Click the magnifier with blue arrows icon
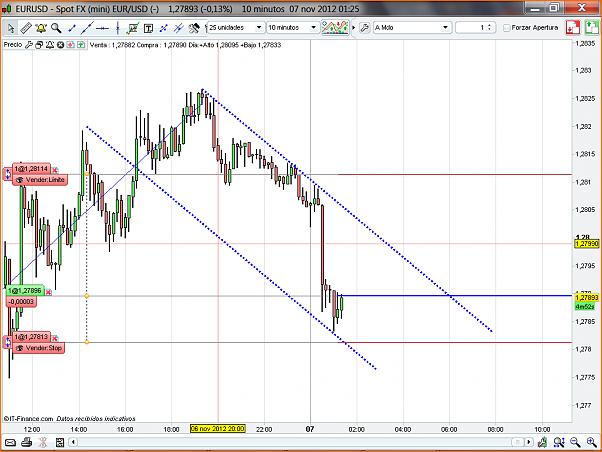This screenshot has width=602, height=452. [x=559, y=442]
